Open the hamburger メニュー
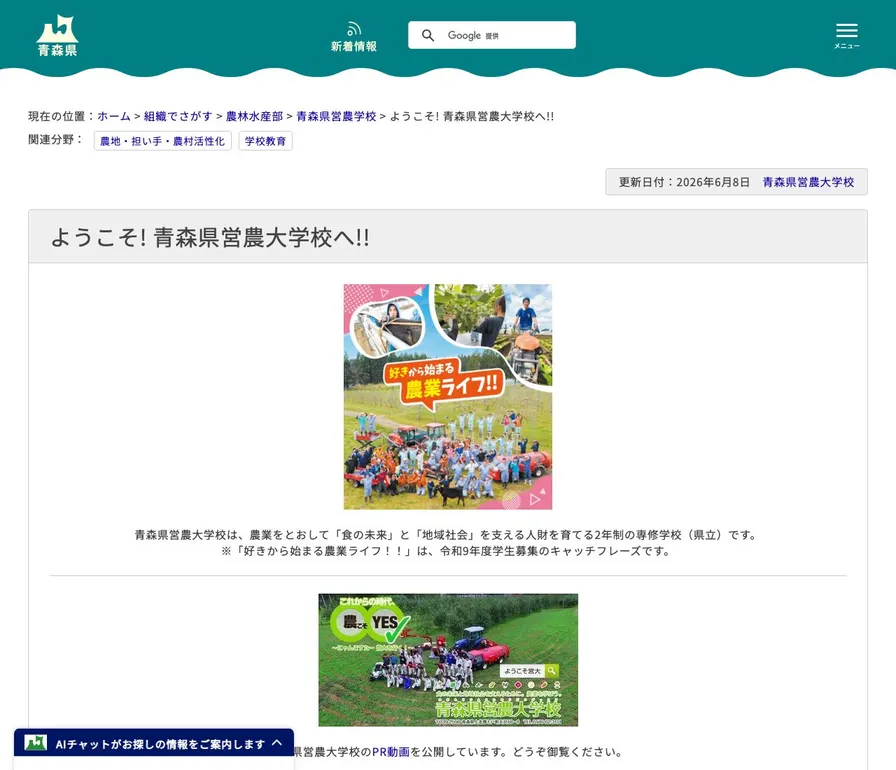The height and width of the screenshot is (770, 896). [846, 36]
